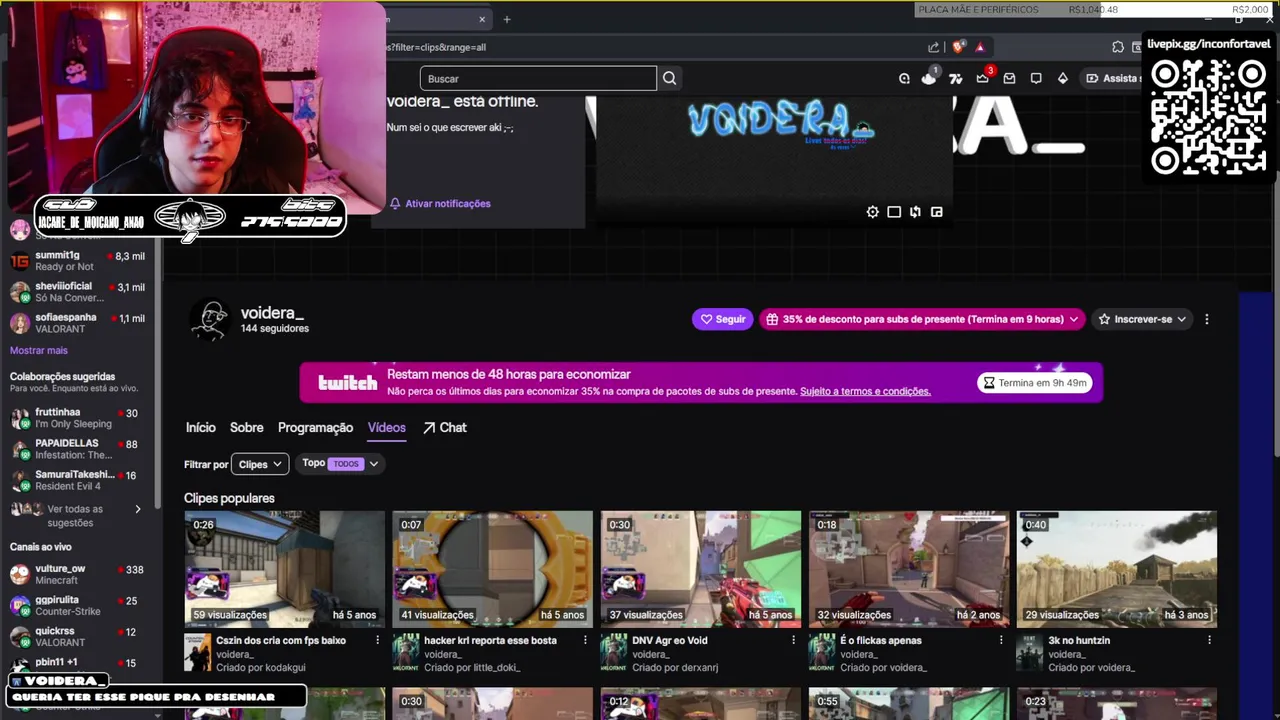The image size is (1280, 720).
Task: Follow voidera_ with Seguir button
Action: click(722, 319)
